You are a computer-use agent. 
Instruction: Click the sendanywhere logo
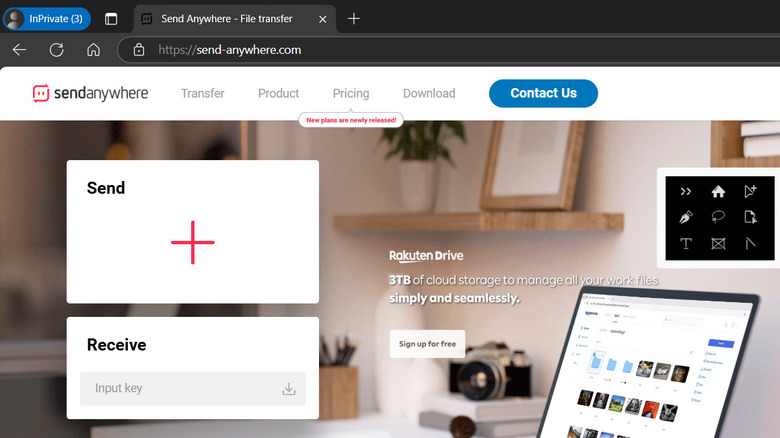coord(91,93)
